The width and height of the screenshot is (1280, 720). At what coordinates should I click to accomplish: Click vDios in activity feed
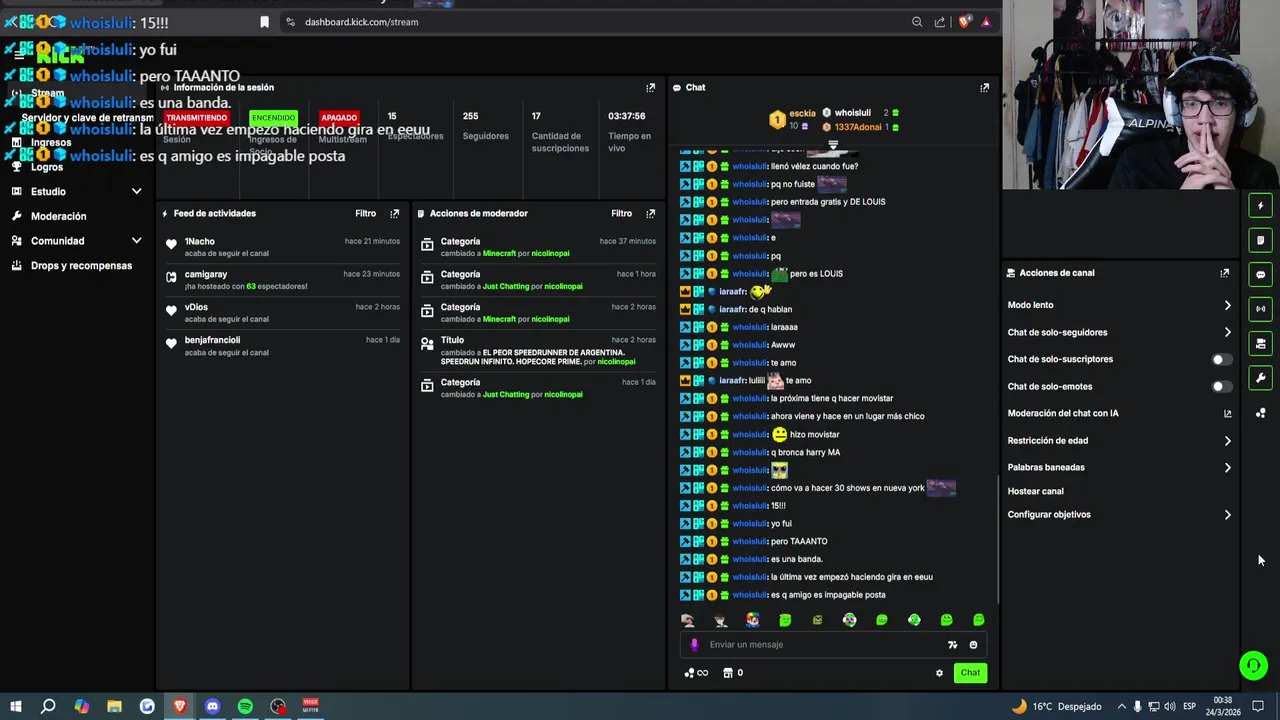pos(196,308)
